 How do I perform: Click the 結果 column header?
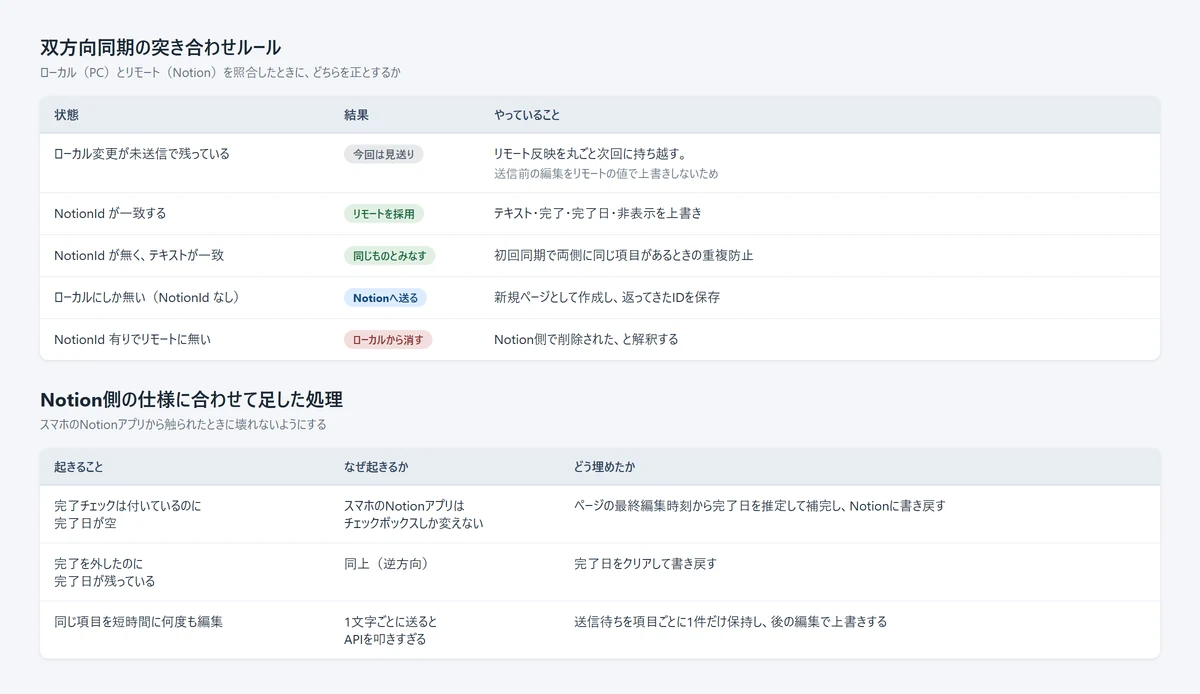[x=356, y=115]
